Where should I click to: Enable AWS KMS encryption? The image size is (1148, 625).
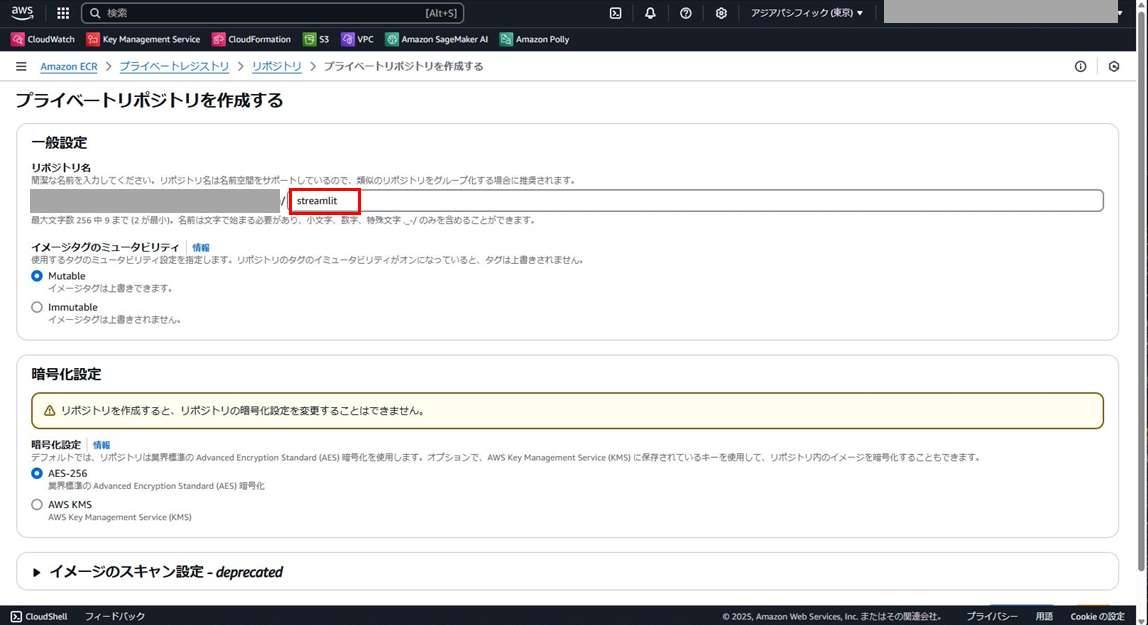[36, 504]
